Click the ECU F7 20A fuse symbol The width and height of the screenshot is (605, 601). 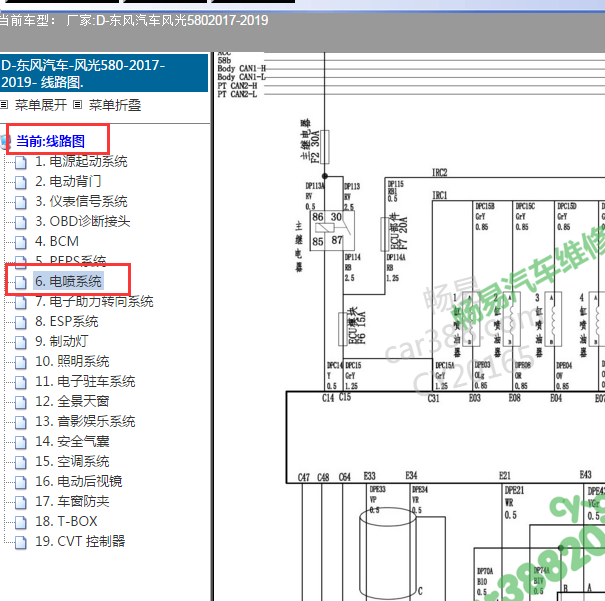point(385,234)
